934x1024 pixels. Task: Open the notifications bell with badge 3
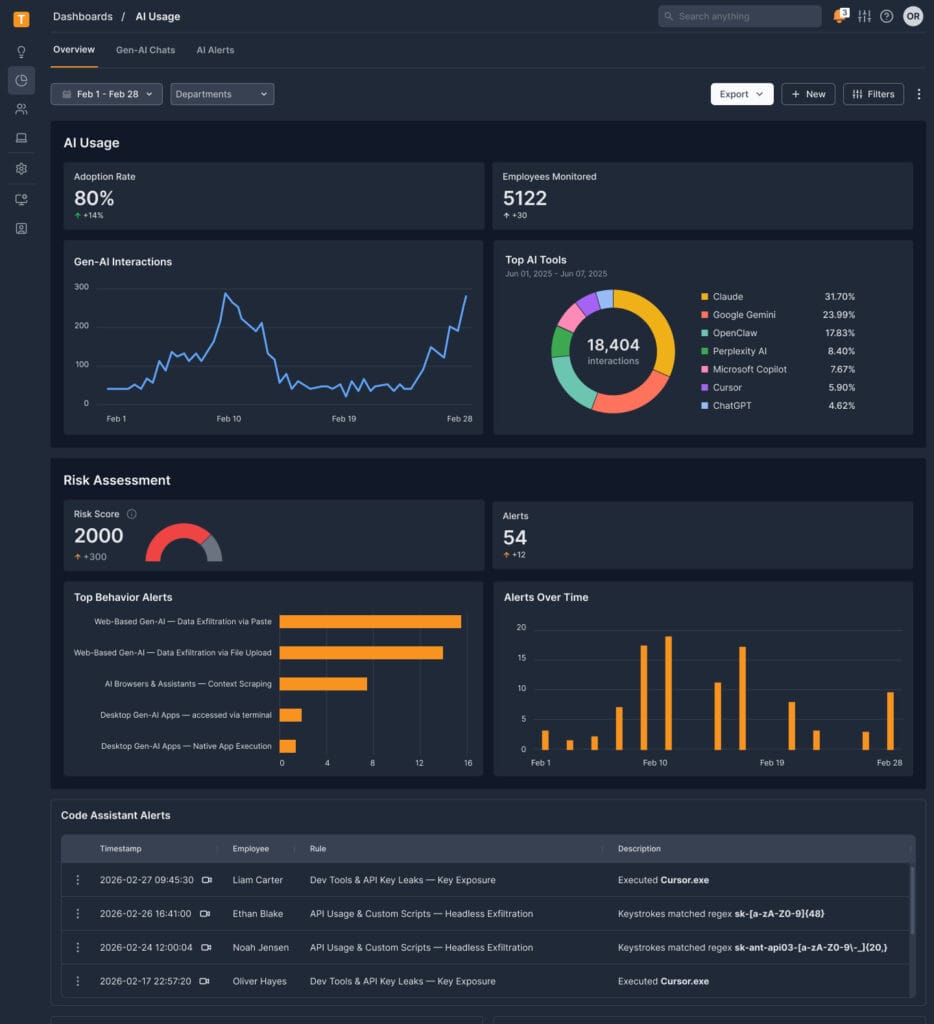coord(839,16)
